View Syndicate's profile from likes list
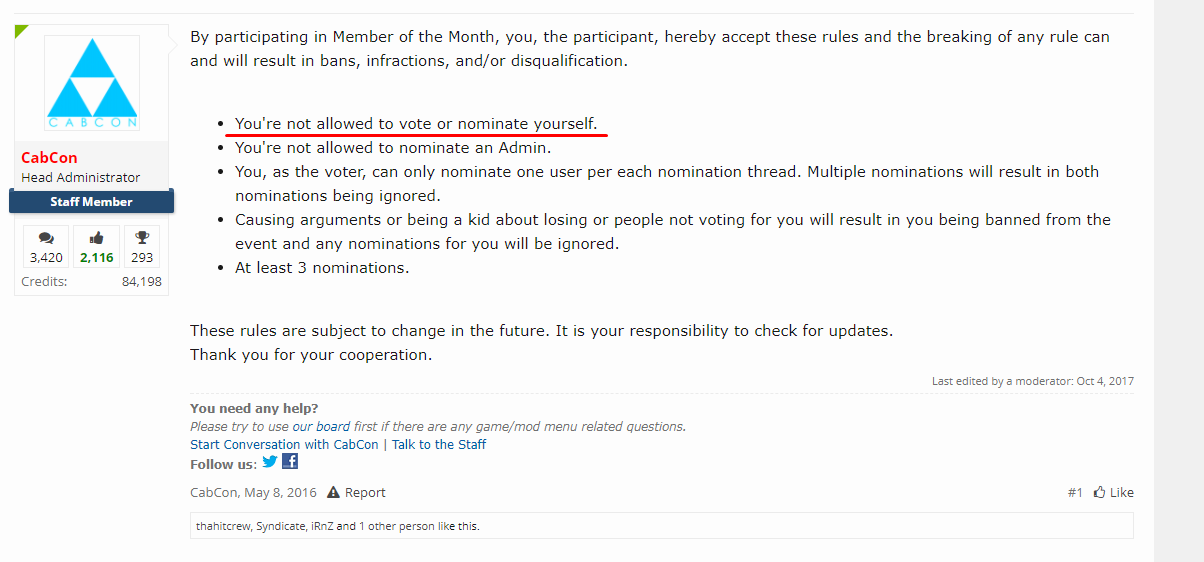The height and width of the screenshot is (562, 1204). point(280,526)
